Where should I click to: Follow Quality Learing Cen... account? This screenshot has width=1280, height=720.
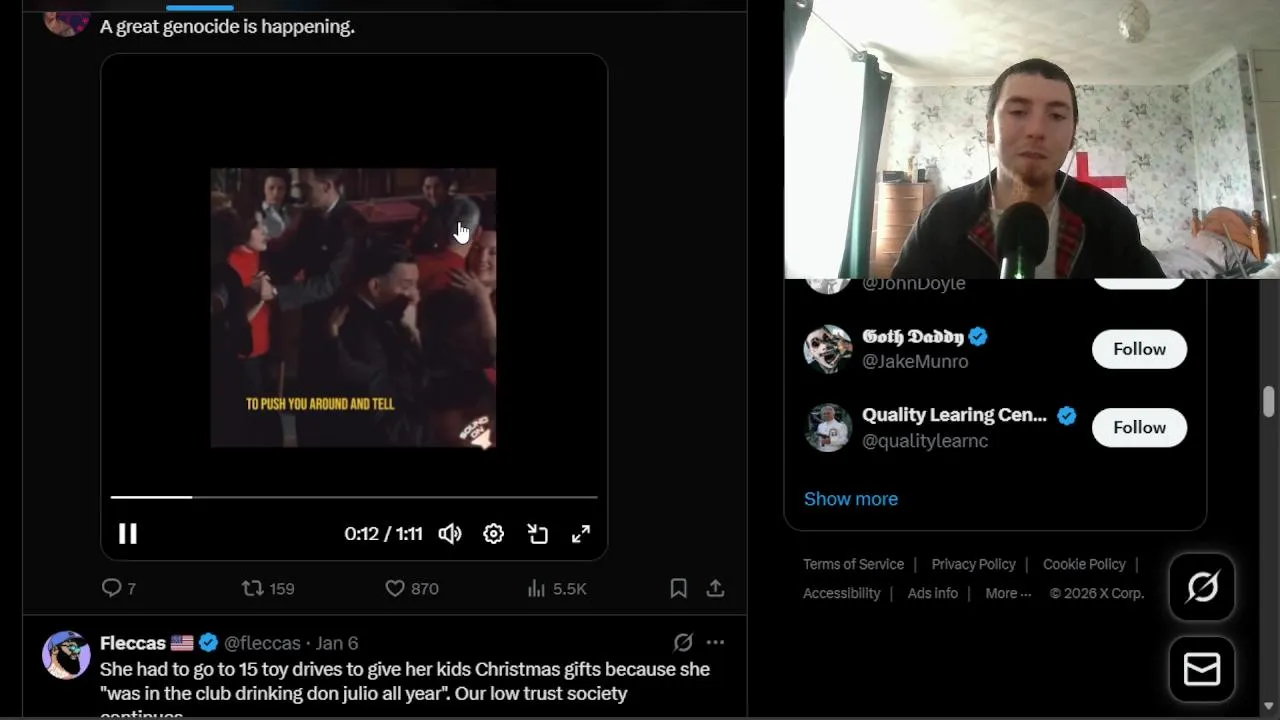pos(1139,427)
